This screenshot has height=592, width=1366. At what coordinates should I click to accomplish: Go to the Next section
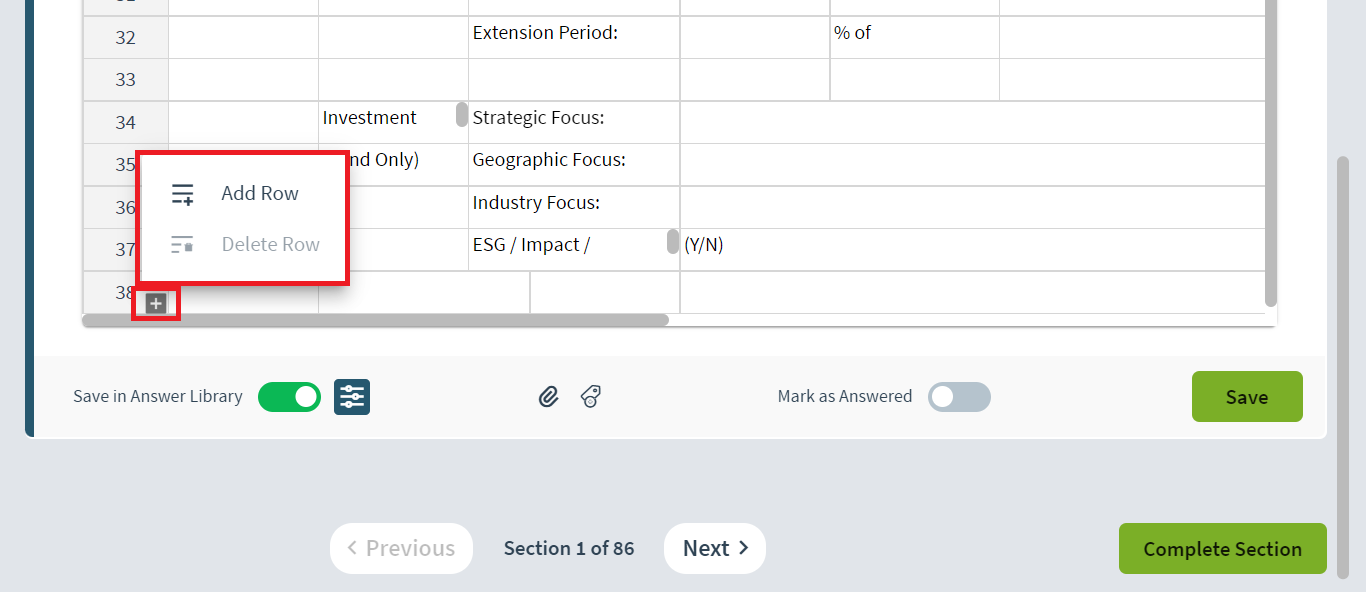pyautogui.click(x=715, y=548)
